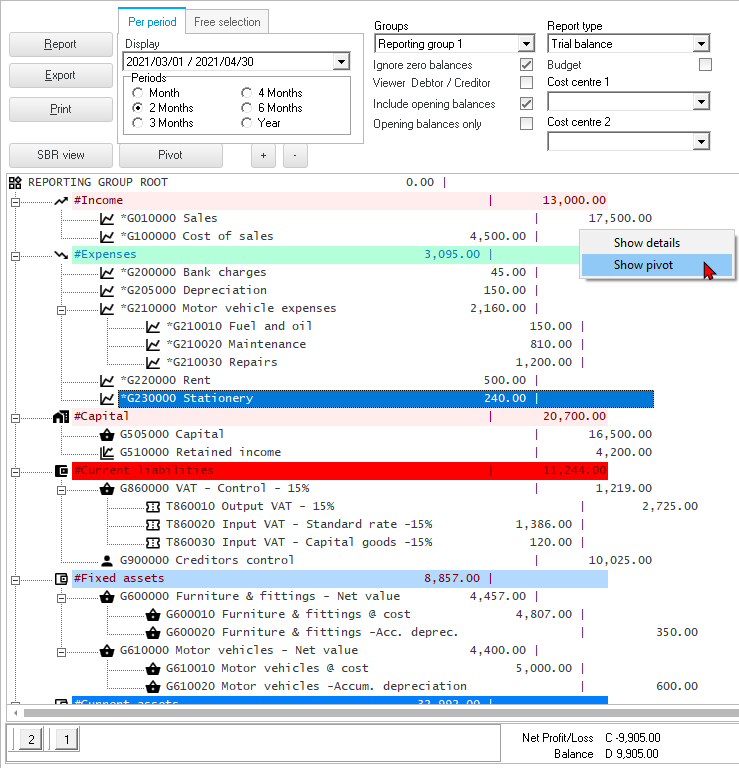
Task: Collapse the G210000 Motor vehicle expenses node
Action: [x=61, y=309]
